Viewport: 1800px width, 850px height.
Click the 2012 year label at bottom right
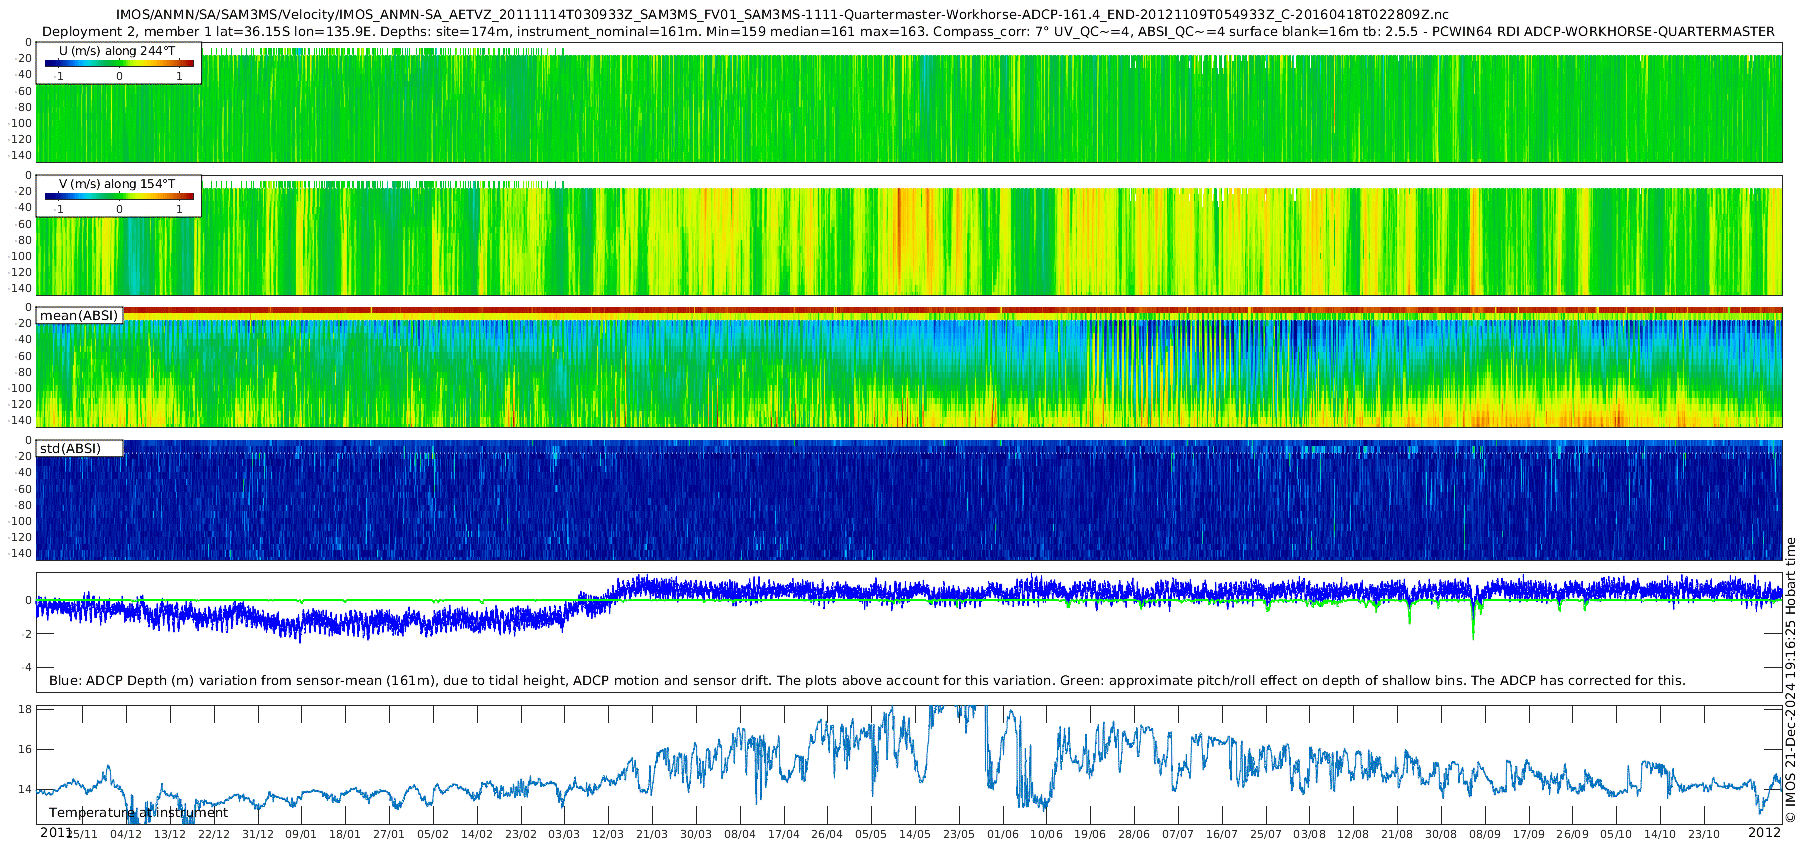[x=1764, y=832]
